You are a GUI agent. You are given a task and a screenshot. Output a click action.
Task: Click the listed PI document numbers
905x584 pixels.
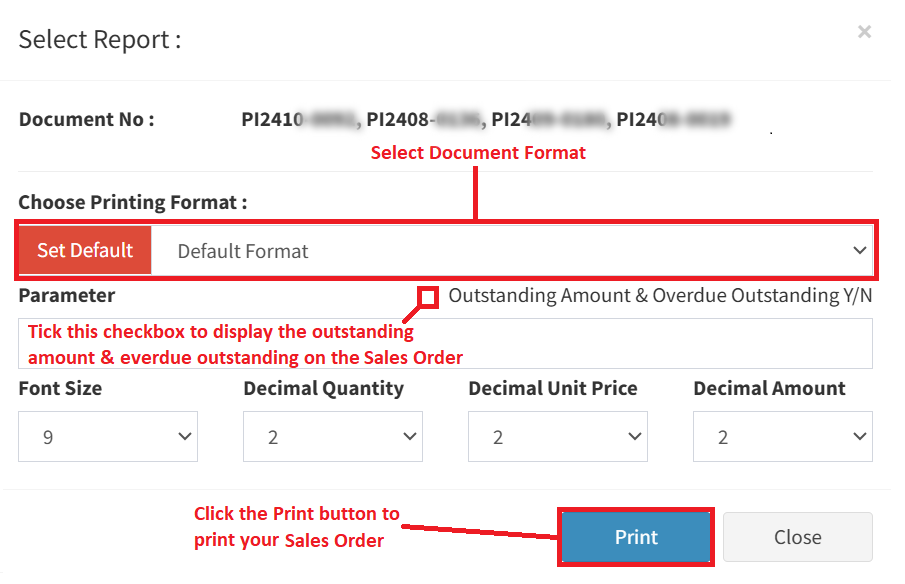[486, 120]
